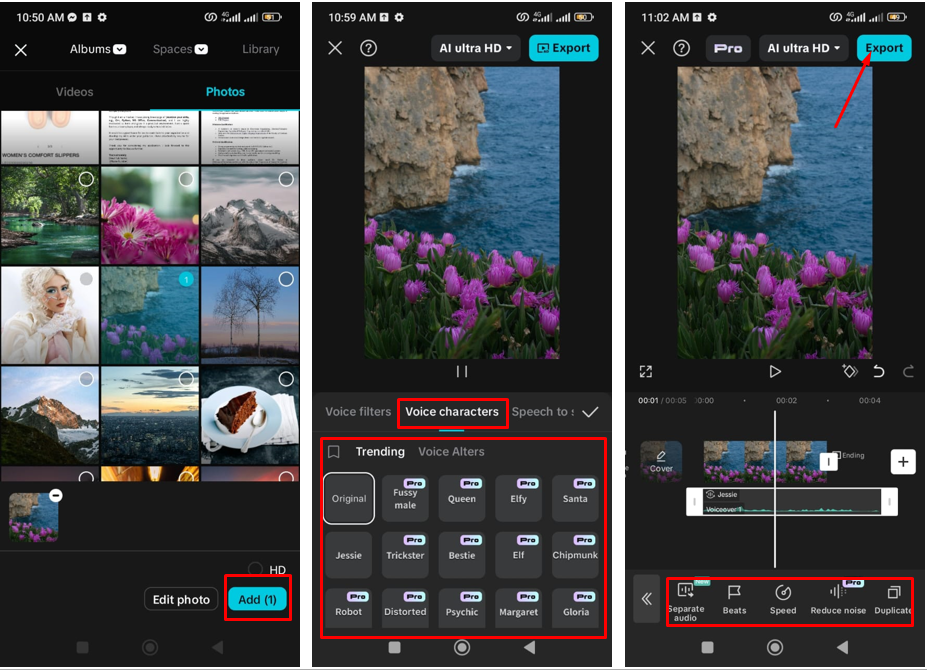Select the Jessie voiceover audio track
927x670 pixels.
pos(792,502)
